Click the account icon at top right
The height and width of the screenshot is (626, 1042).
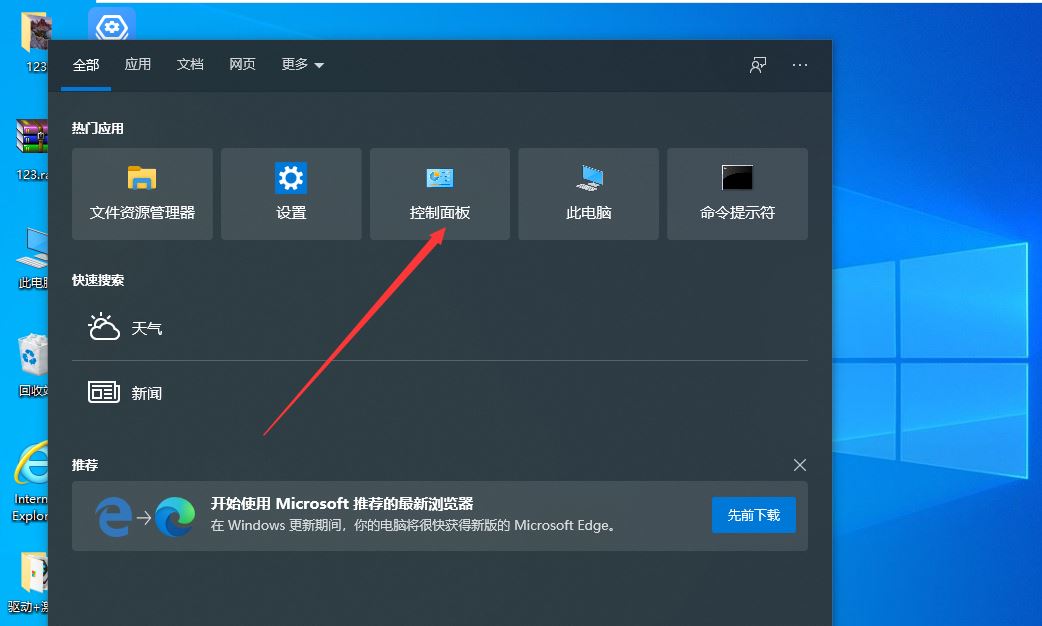(758, 64)
